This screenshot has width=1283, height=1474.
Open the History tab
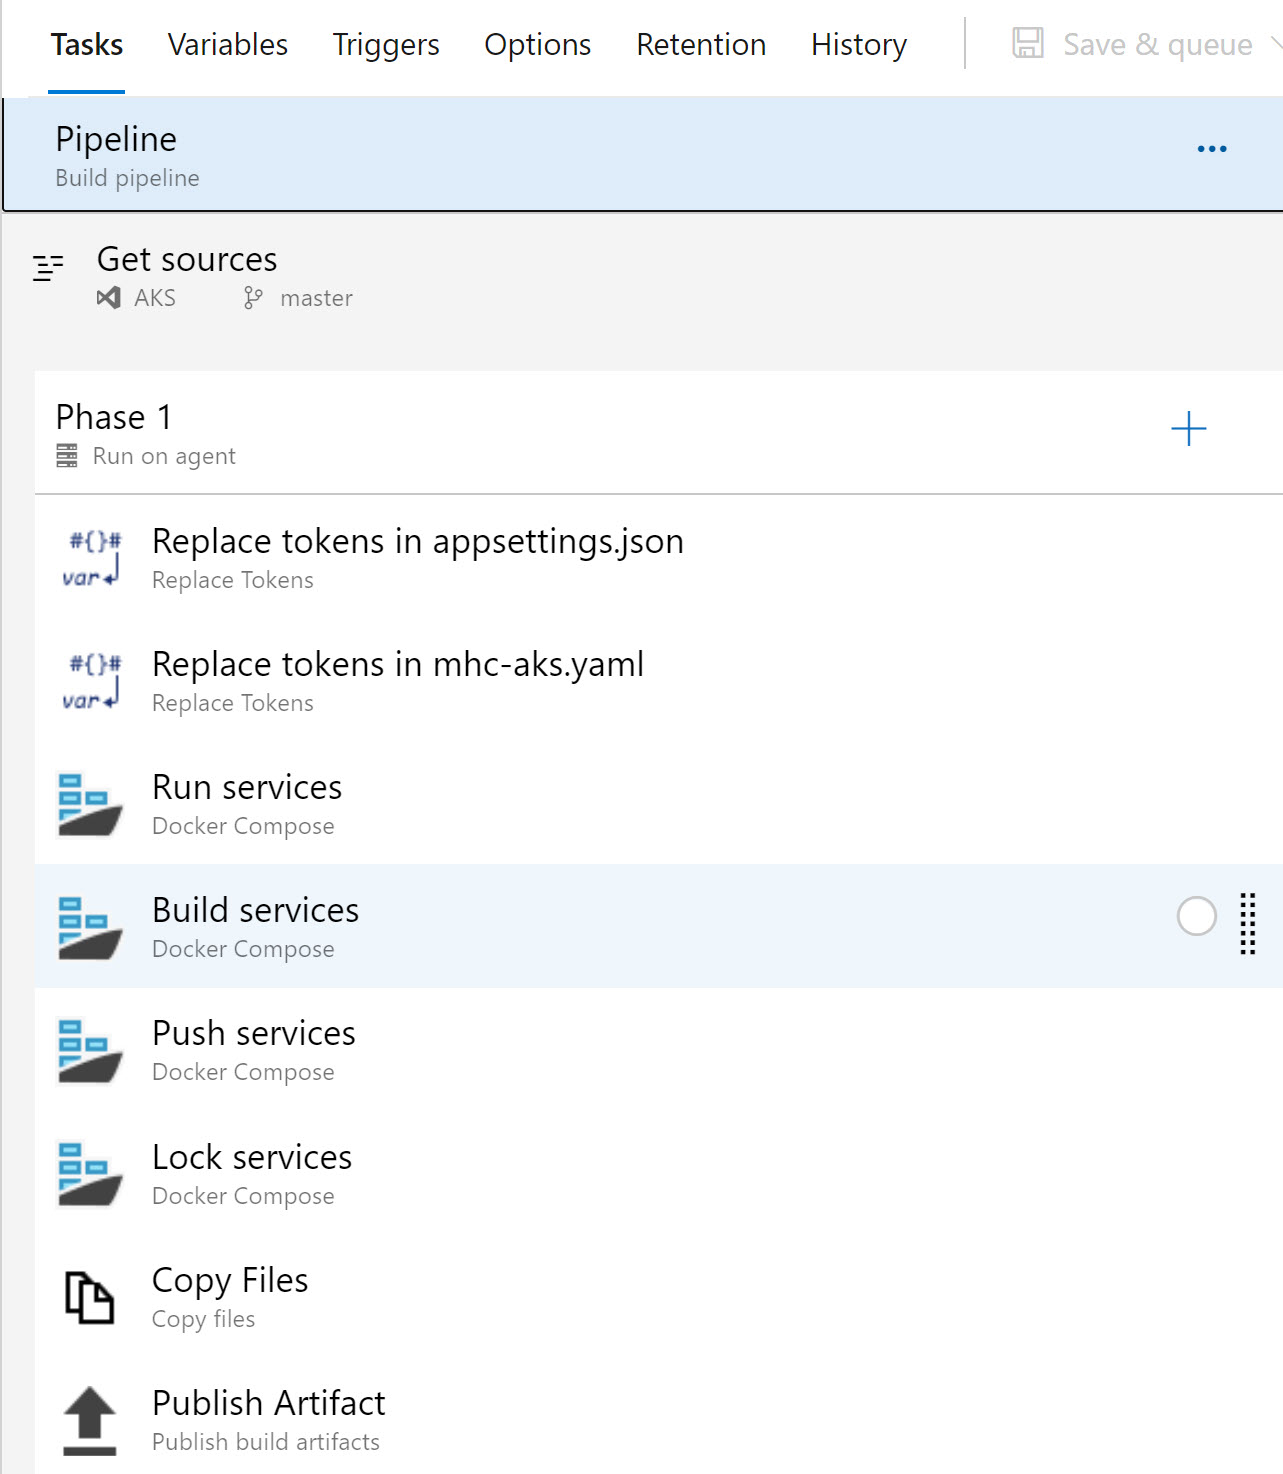tap(858, 44)
